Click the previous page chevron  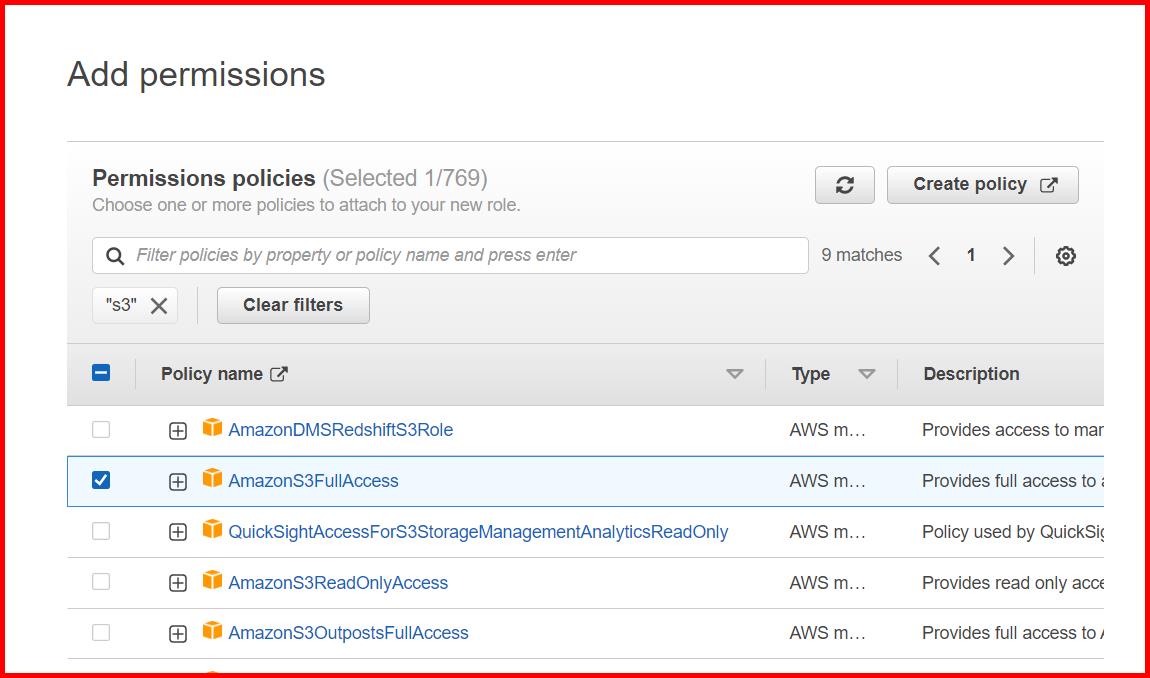pyautogui.click(x=934, y=255)
